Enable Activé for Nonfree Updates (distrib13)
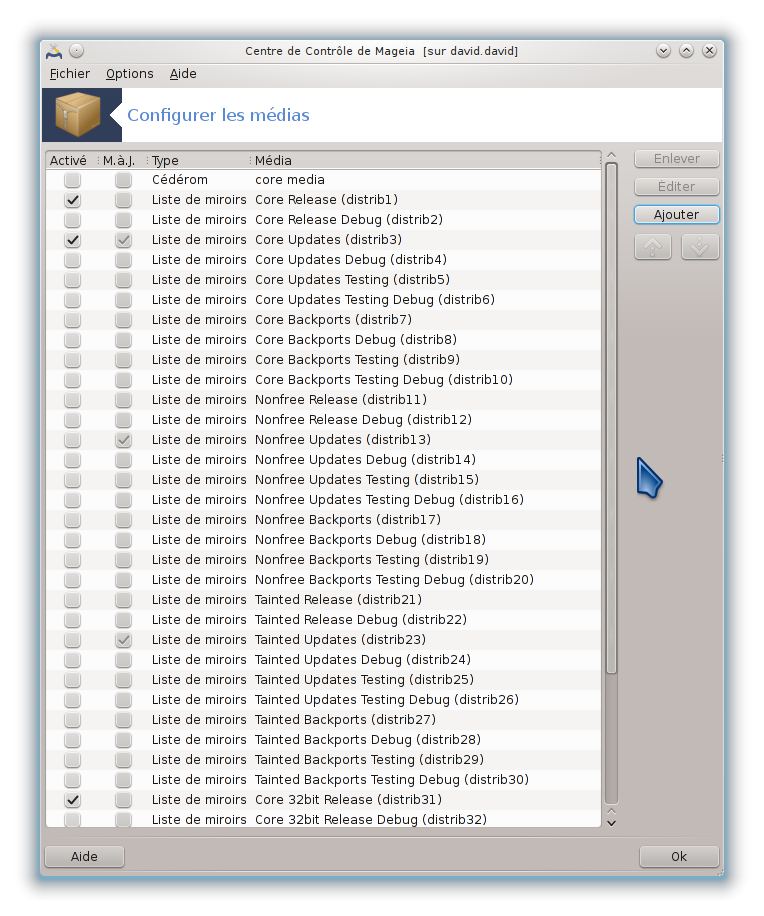764x916 pixels. pos(72,440)
